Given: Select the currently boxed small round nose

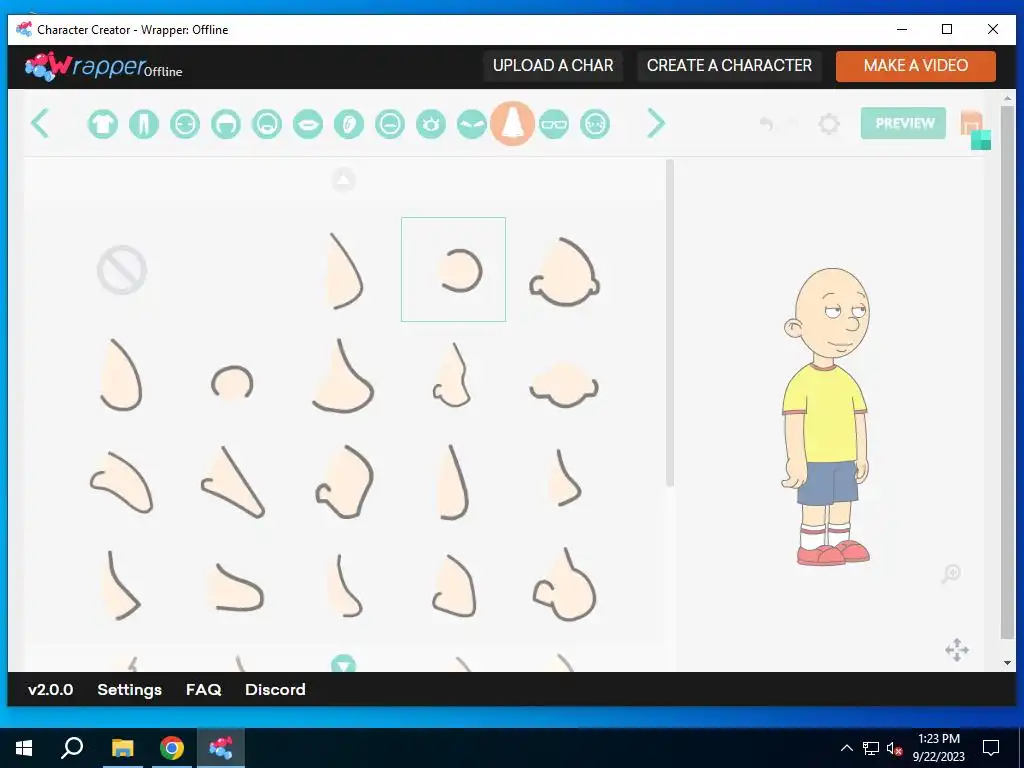Looking at the screenshot, I should pyautogui.click(x=453, y=269).
